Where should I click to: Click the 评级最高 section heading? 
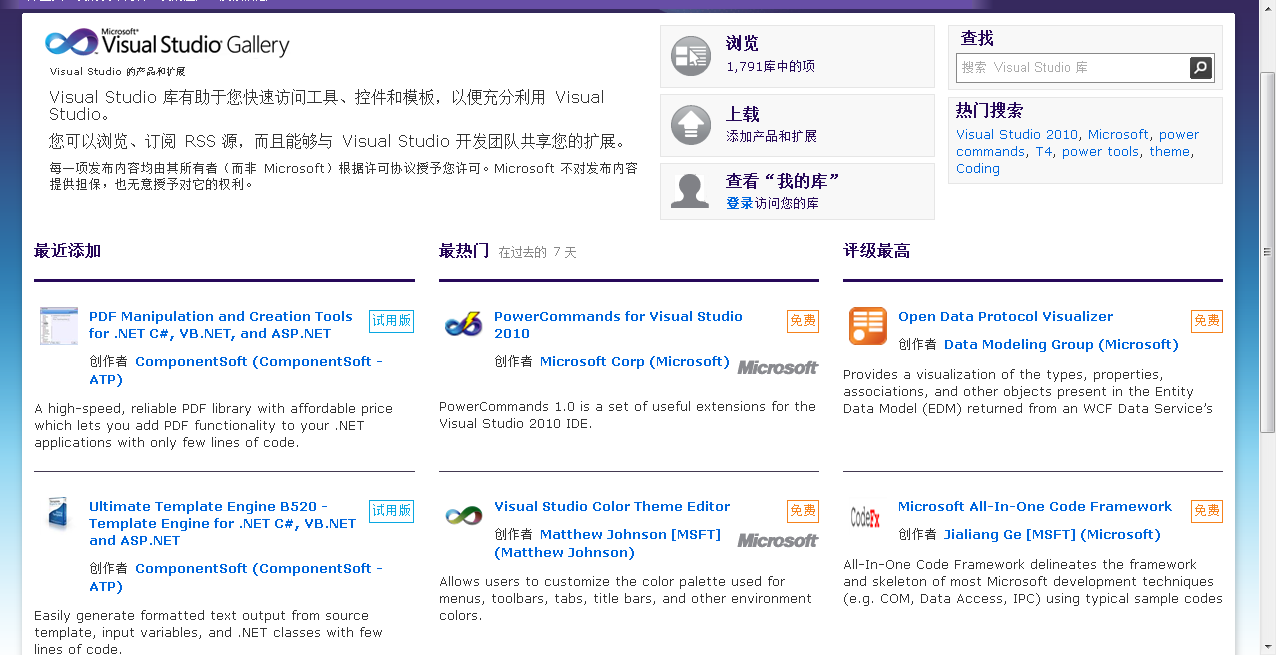point(876,250)
